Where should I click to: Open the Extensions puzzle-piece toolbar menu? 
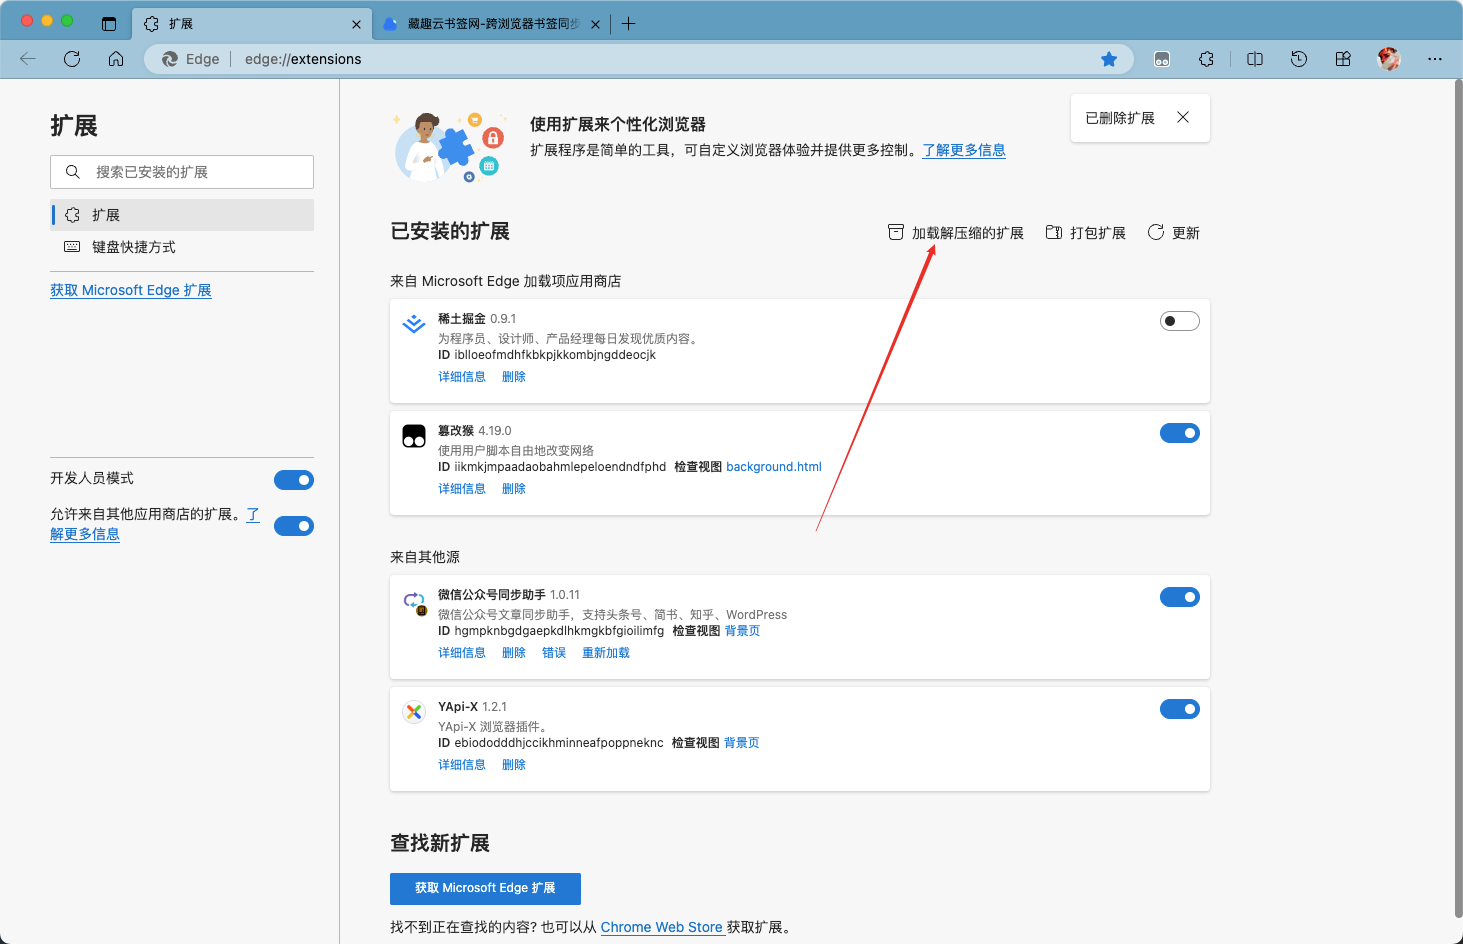pyautogui.click(x=1206, y=59)
